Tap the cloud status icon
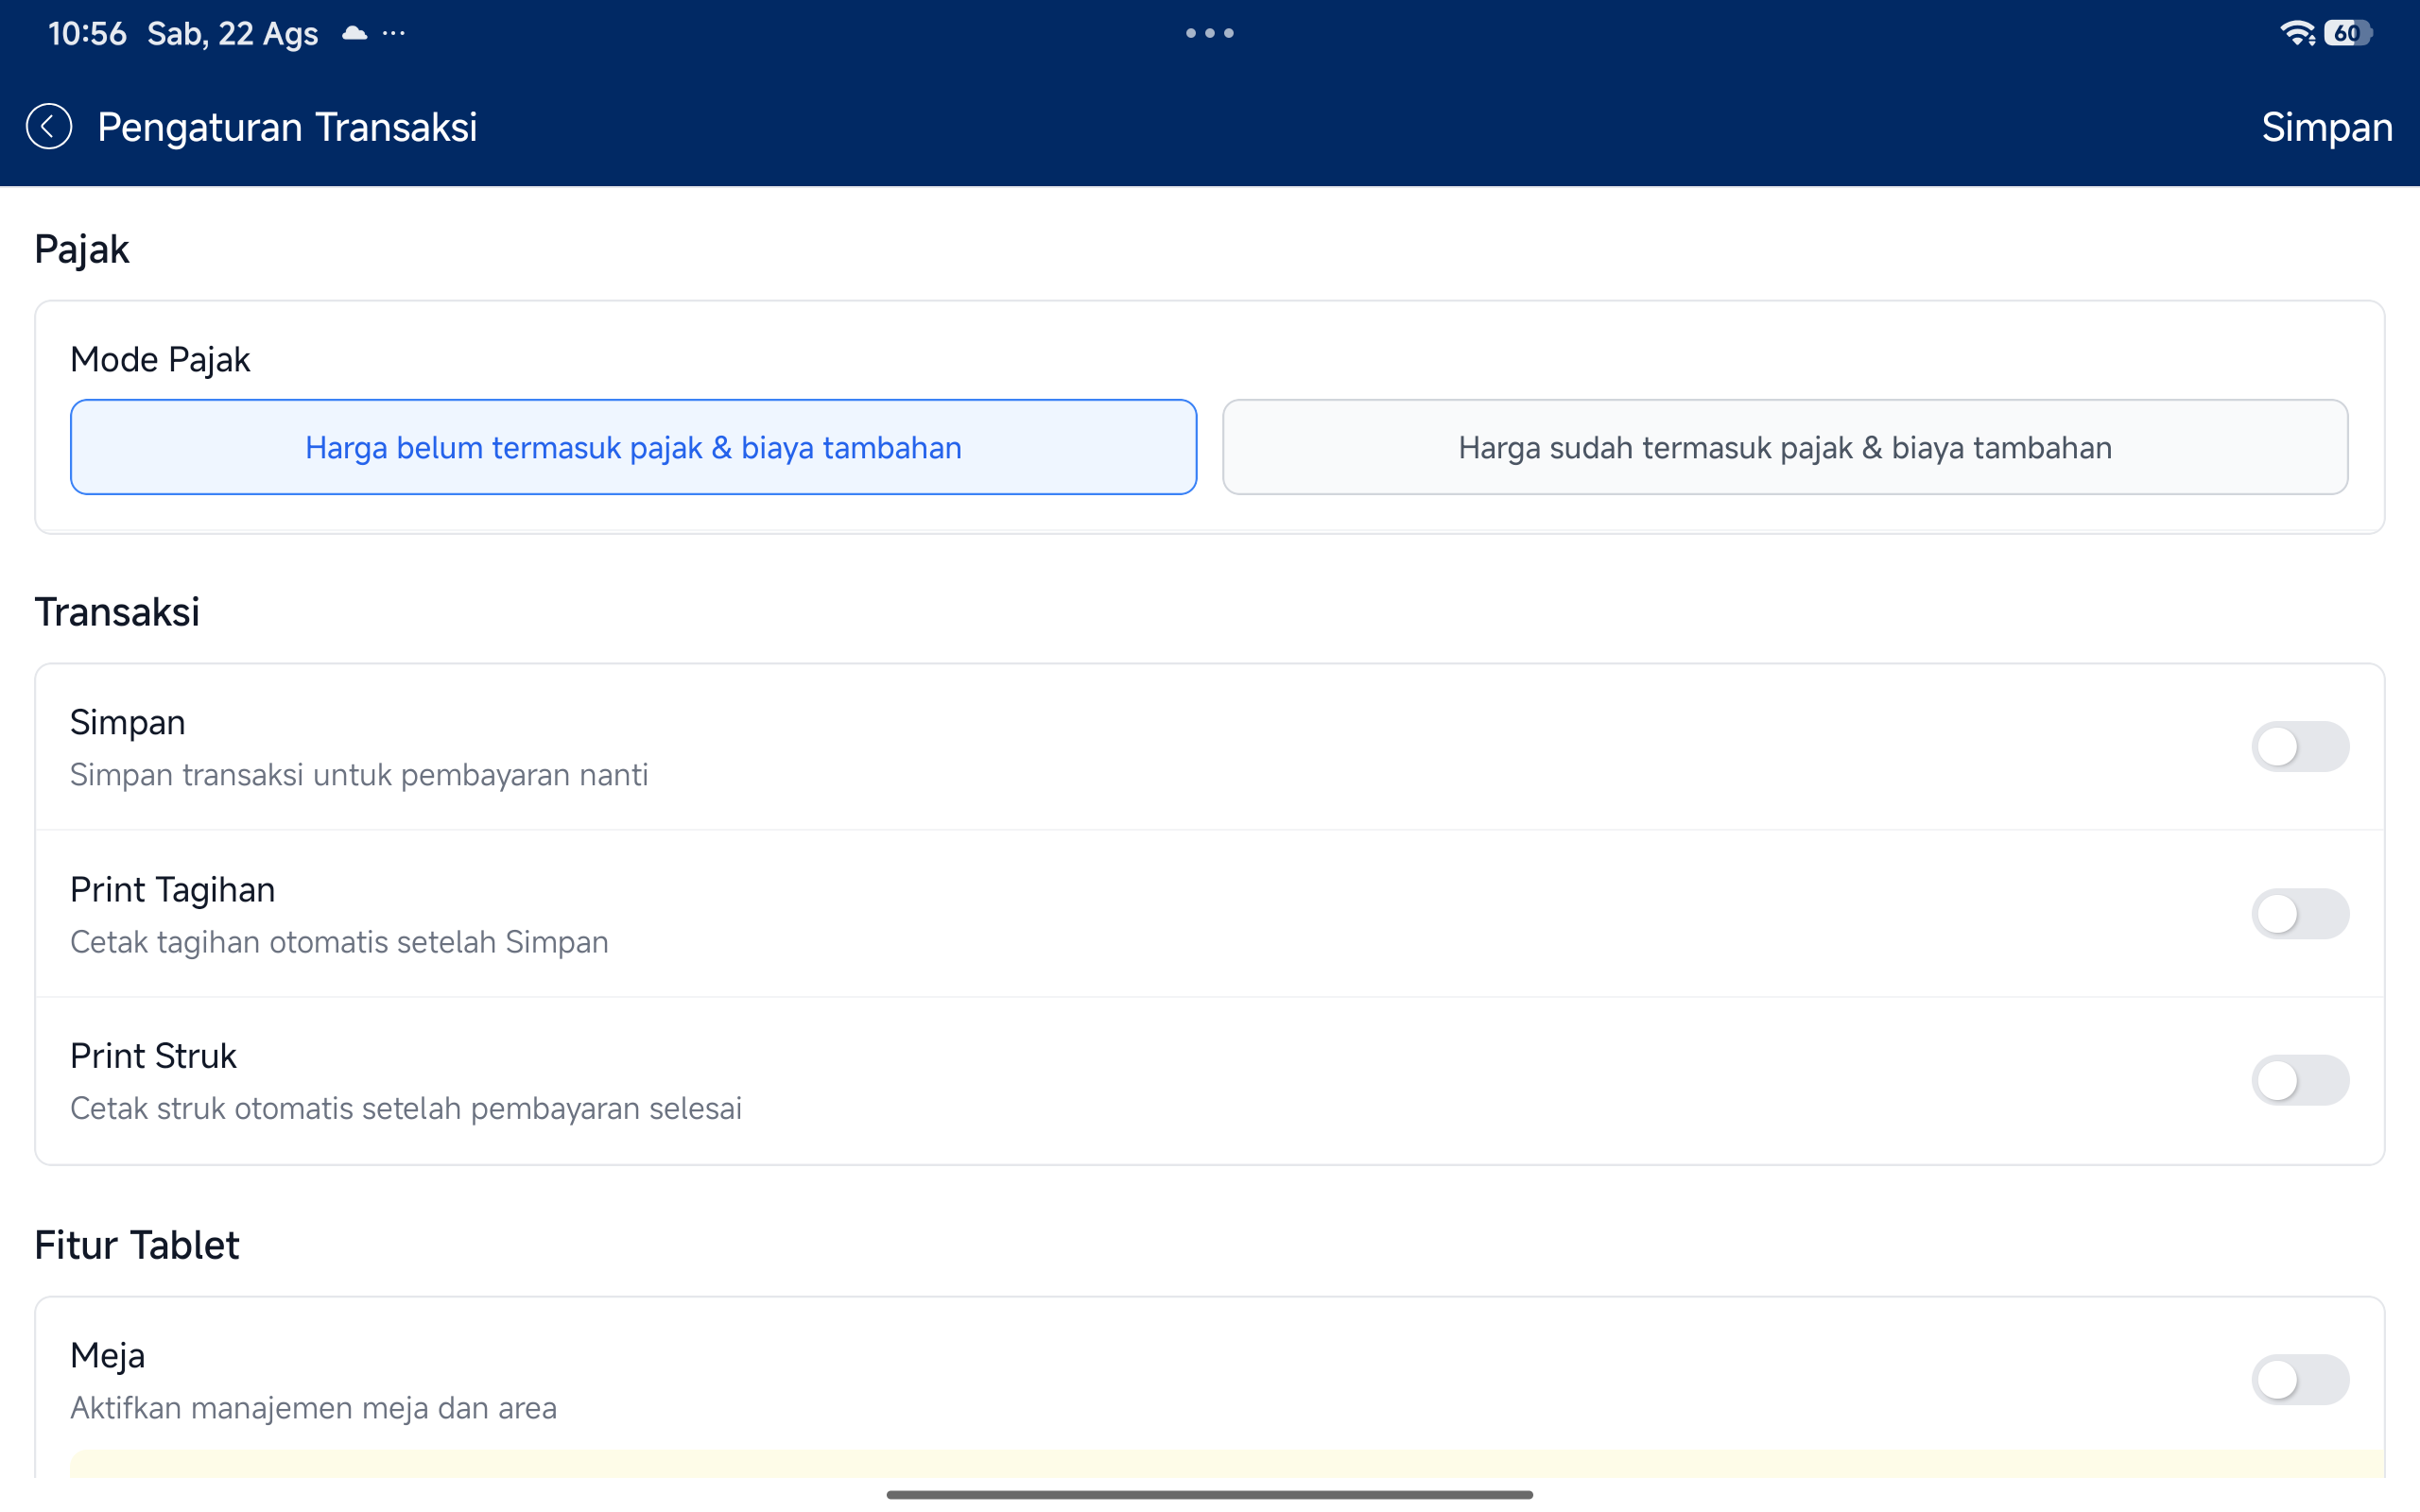The width and height of the screenshot is (2420, 1512). coord(354,33)
